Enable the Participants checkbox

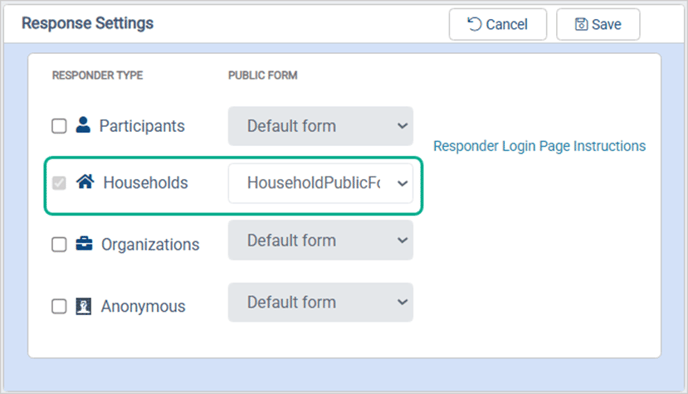[59, 126]
